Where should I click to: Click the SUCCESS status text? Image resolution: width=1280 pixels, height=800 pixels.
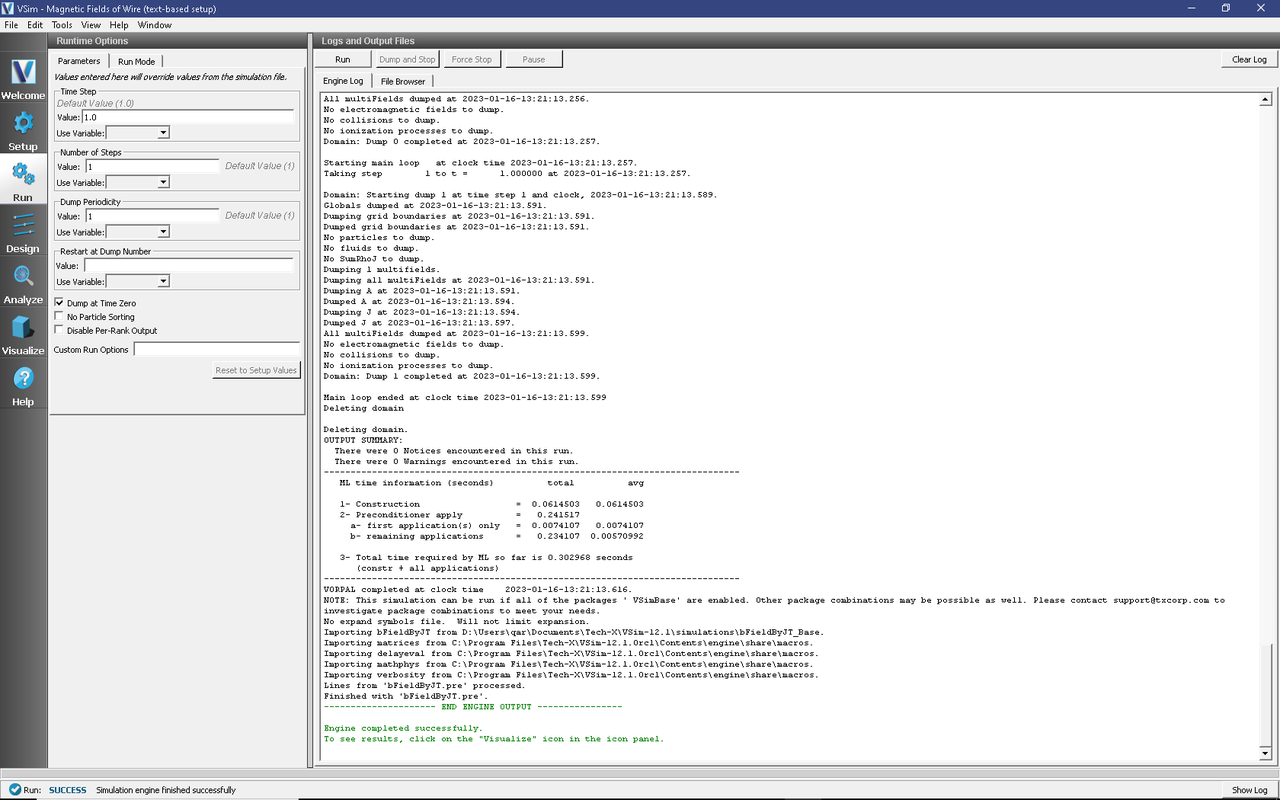click(x=68, y=790)
